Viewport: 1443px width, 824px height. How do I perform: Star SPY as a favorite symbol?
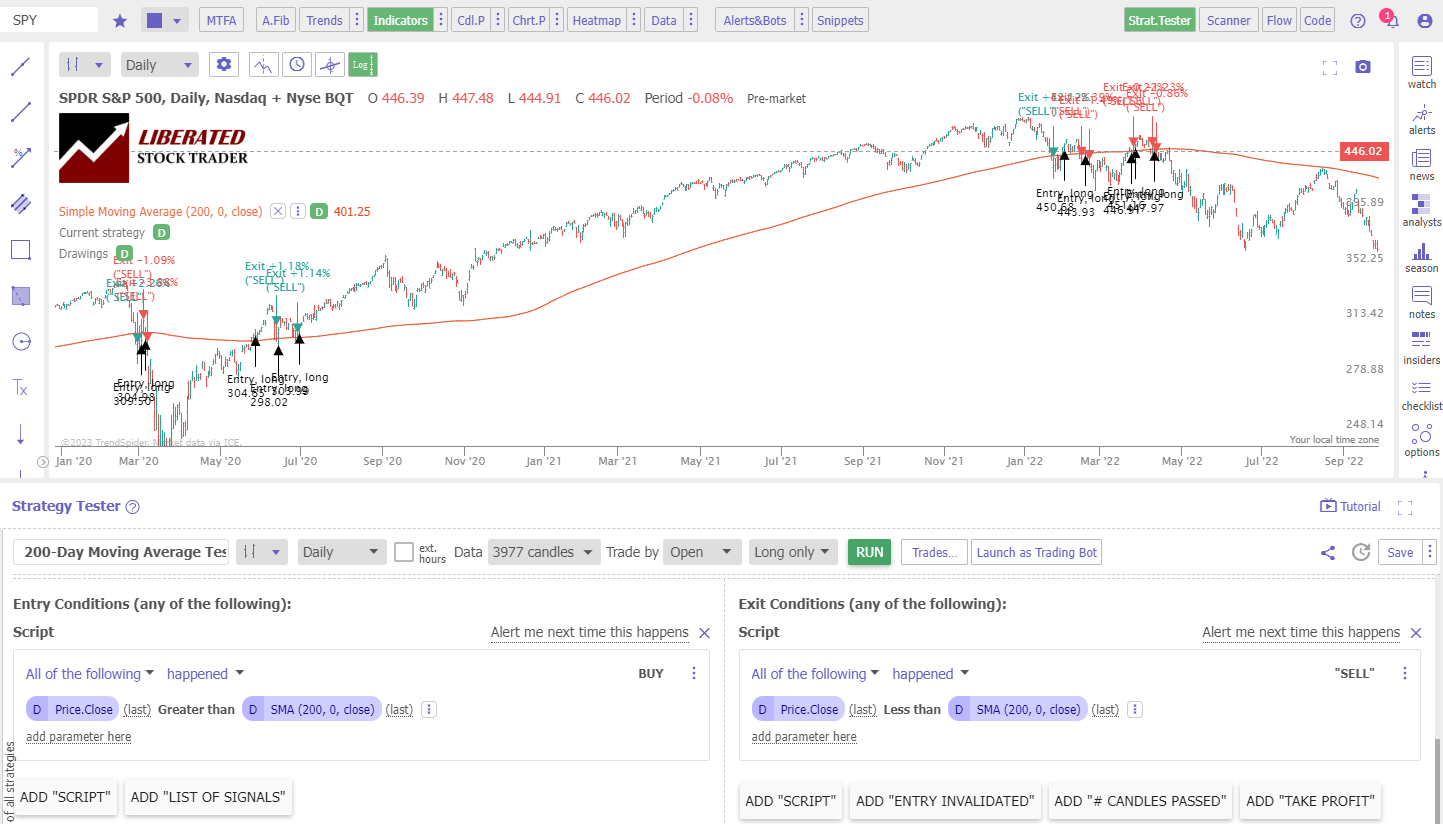click(x=120, y=19)
